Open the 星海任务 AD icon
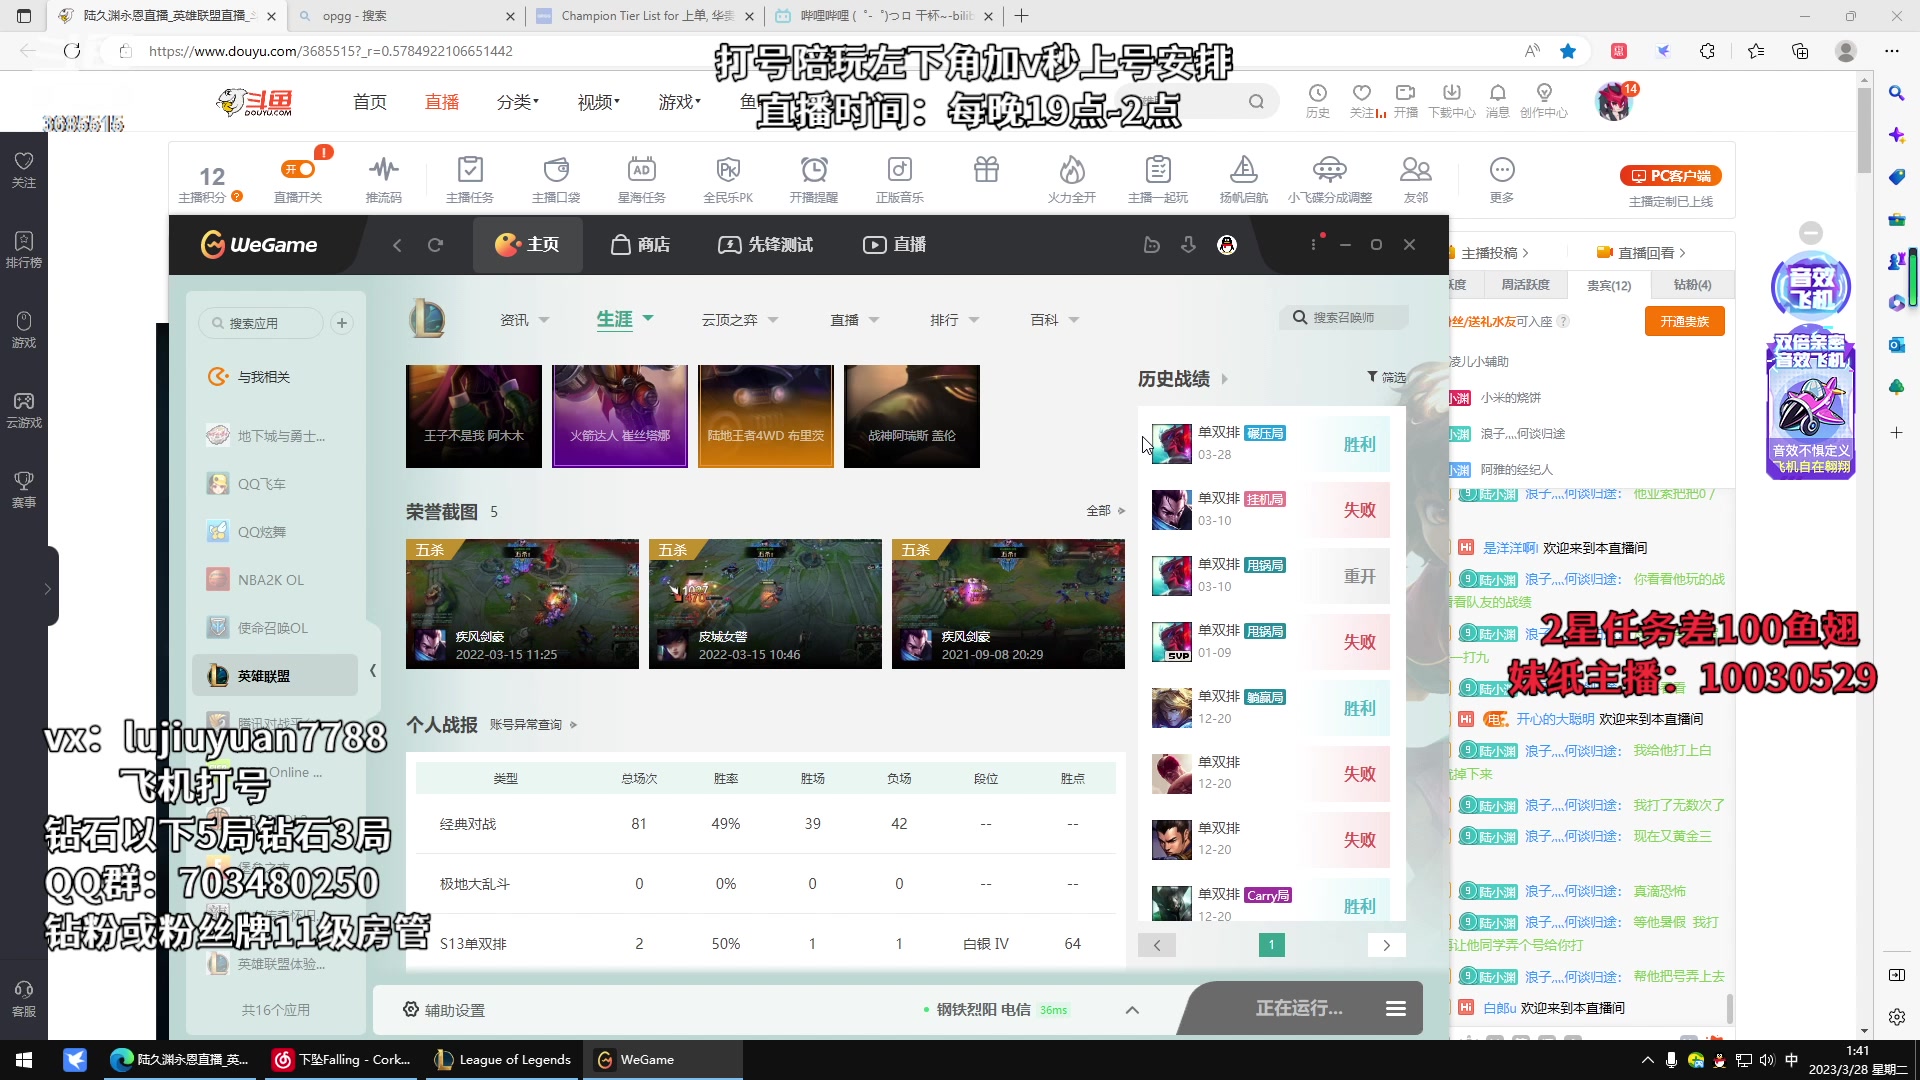This screenshot has width=1920, height=1080. click(x=642, y=170)
